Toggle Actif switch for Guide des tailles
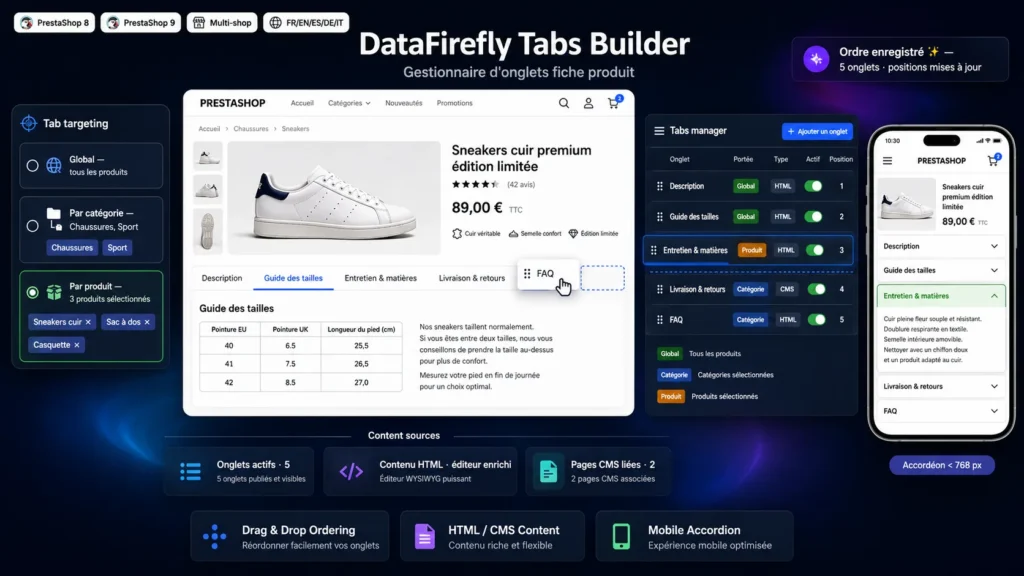 pyautogui.click(x=813, y=217)
